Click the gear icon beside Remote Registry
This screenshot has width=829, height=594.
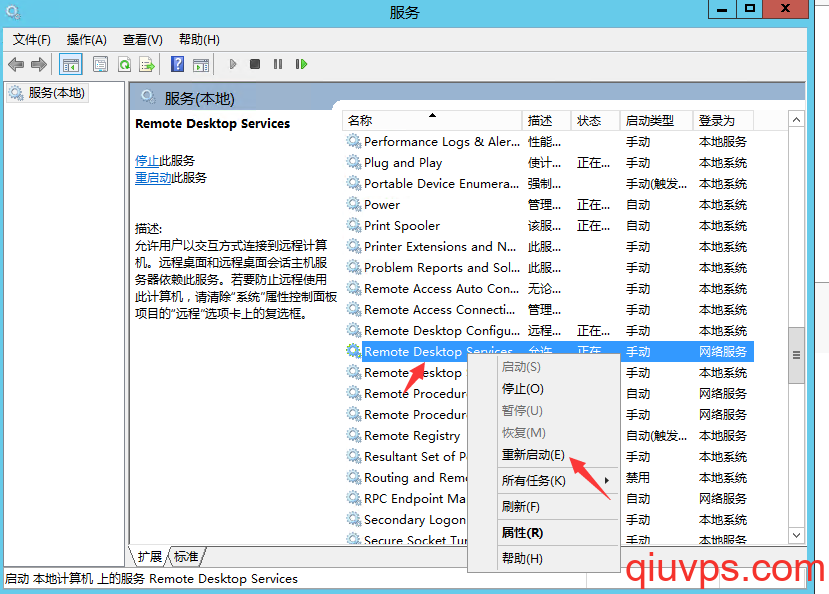pyautogui.click(x=353, y=435)
